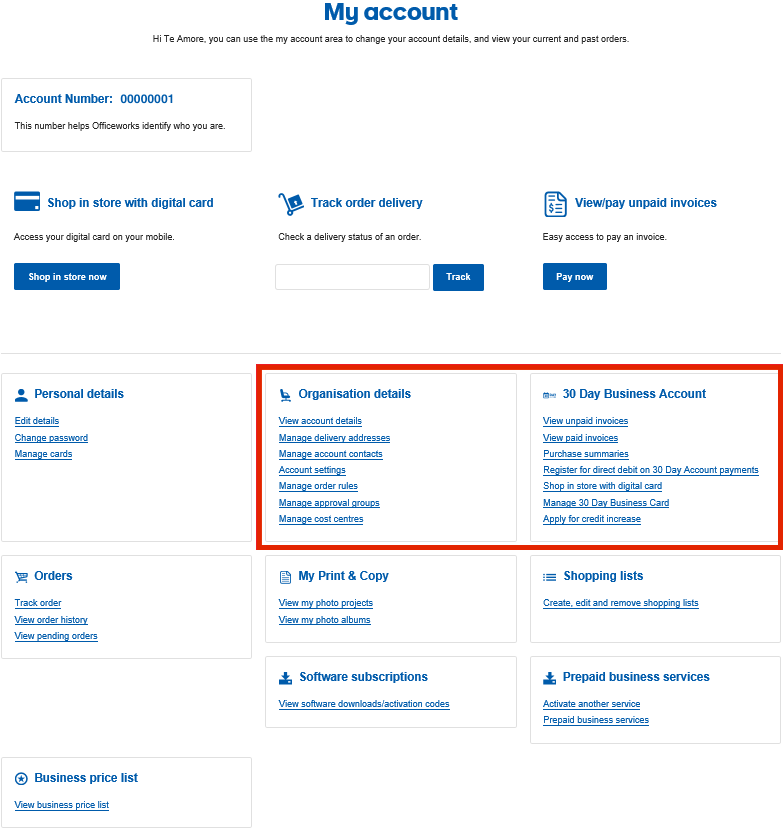Click the Business price list star icon
The height and width of the screenshot is (831, 784).
click(x=22, y=779)
